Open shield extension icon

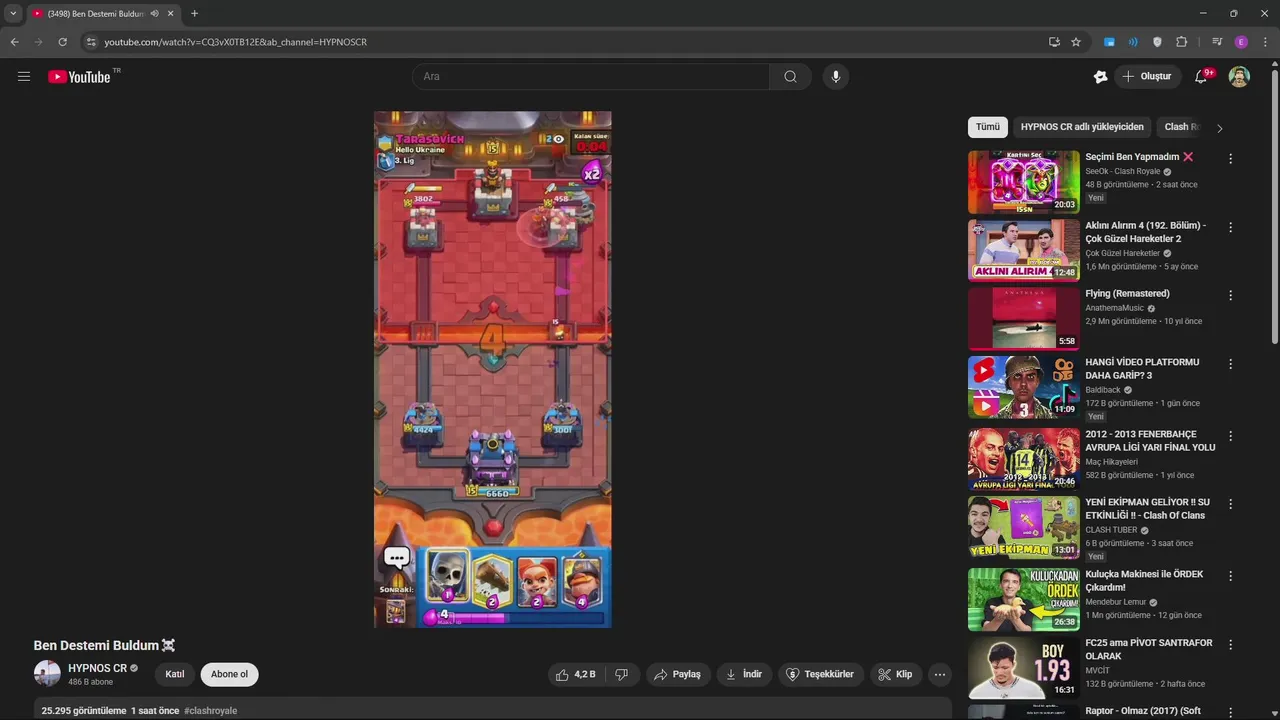pos(1157,42)
